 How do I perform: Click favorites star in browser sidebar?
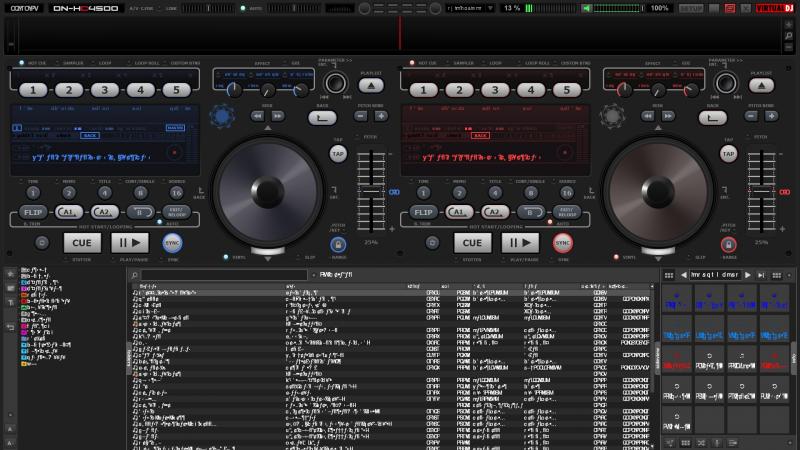[x=10, y=274]
